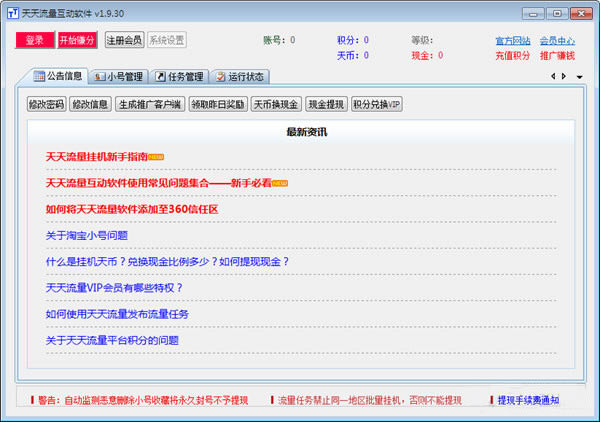Open the 会员中心 link

pyautogui.click(x=557, y=41)
